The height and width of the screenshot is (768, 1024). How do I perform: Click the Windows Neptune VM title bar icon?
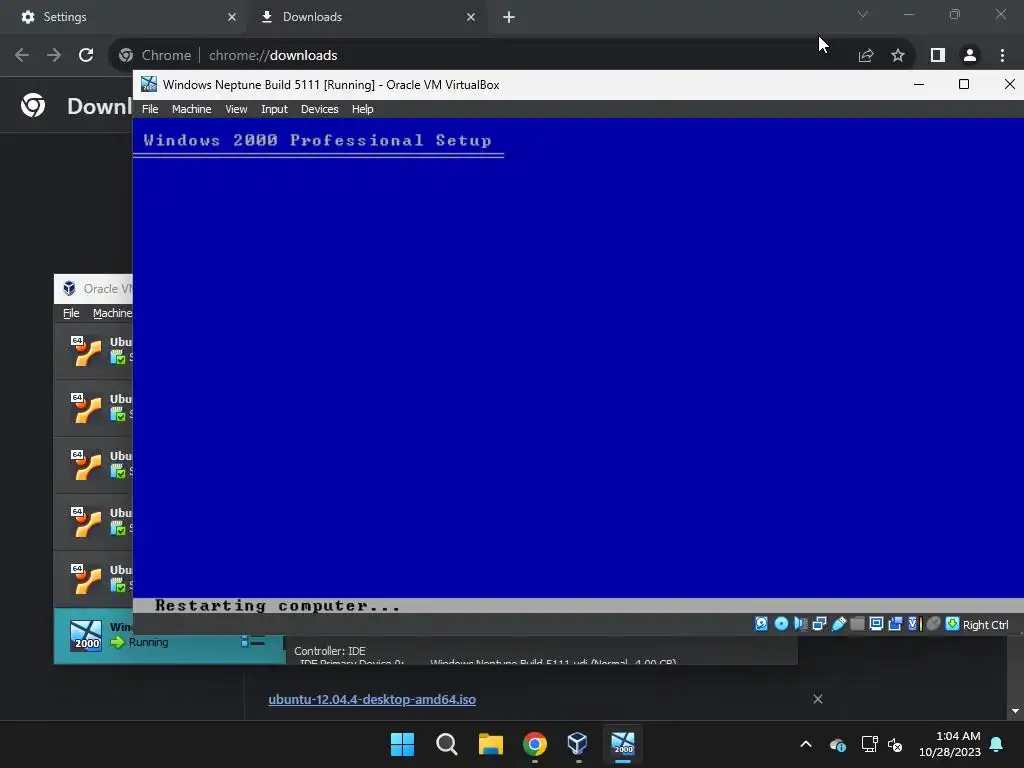click(x=149, y=84)
